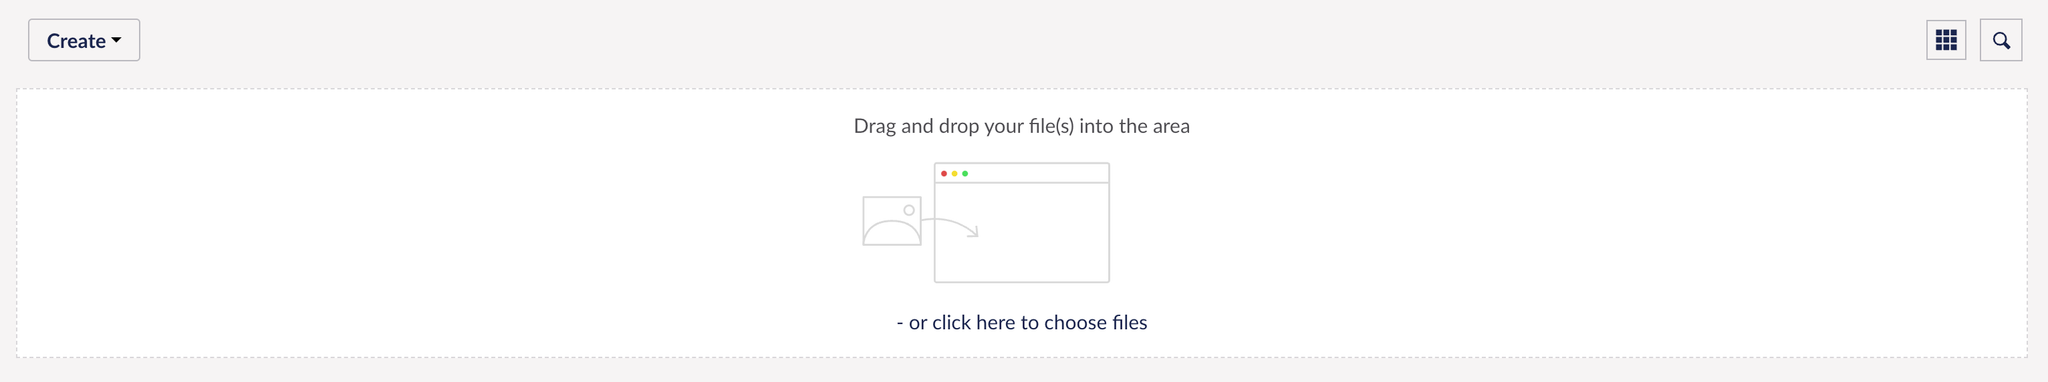Open the search magnifier icon
2048x382 pixels.
pyautogui.click(x=2001, y=40)
